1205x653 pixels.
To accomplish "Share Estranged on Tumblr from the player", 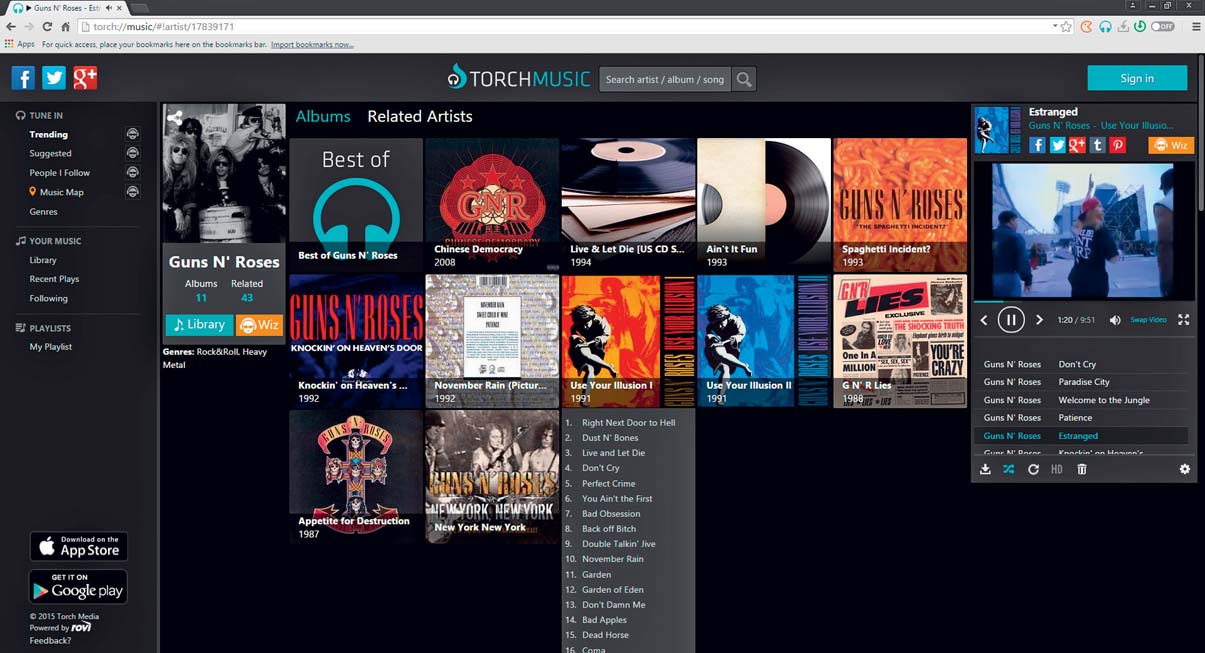I will click(x=1098, y=145).
